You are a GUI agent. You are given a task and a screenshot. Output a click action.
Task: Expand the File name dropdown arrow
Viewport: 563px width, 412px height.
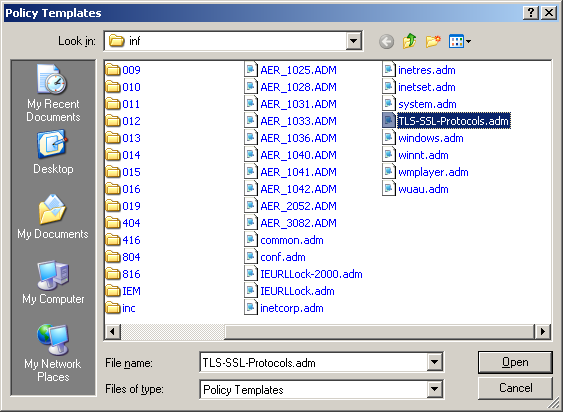pyautogui.click(x=434, y=362)
